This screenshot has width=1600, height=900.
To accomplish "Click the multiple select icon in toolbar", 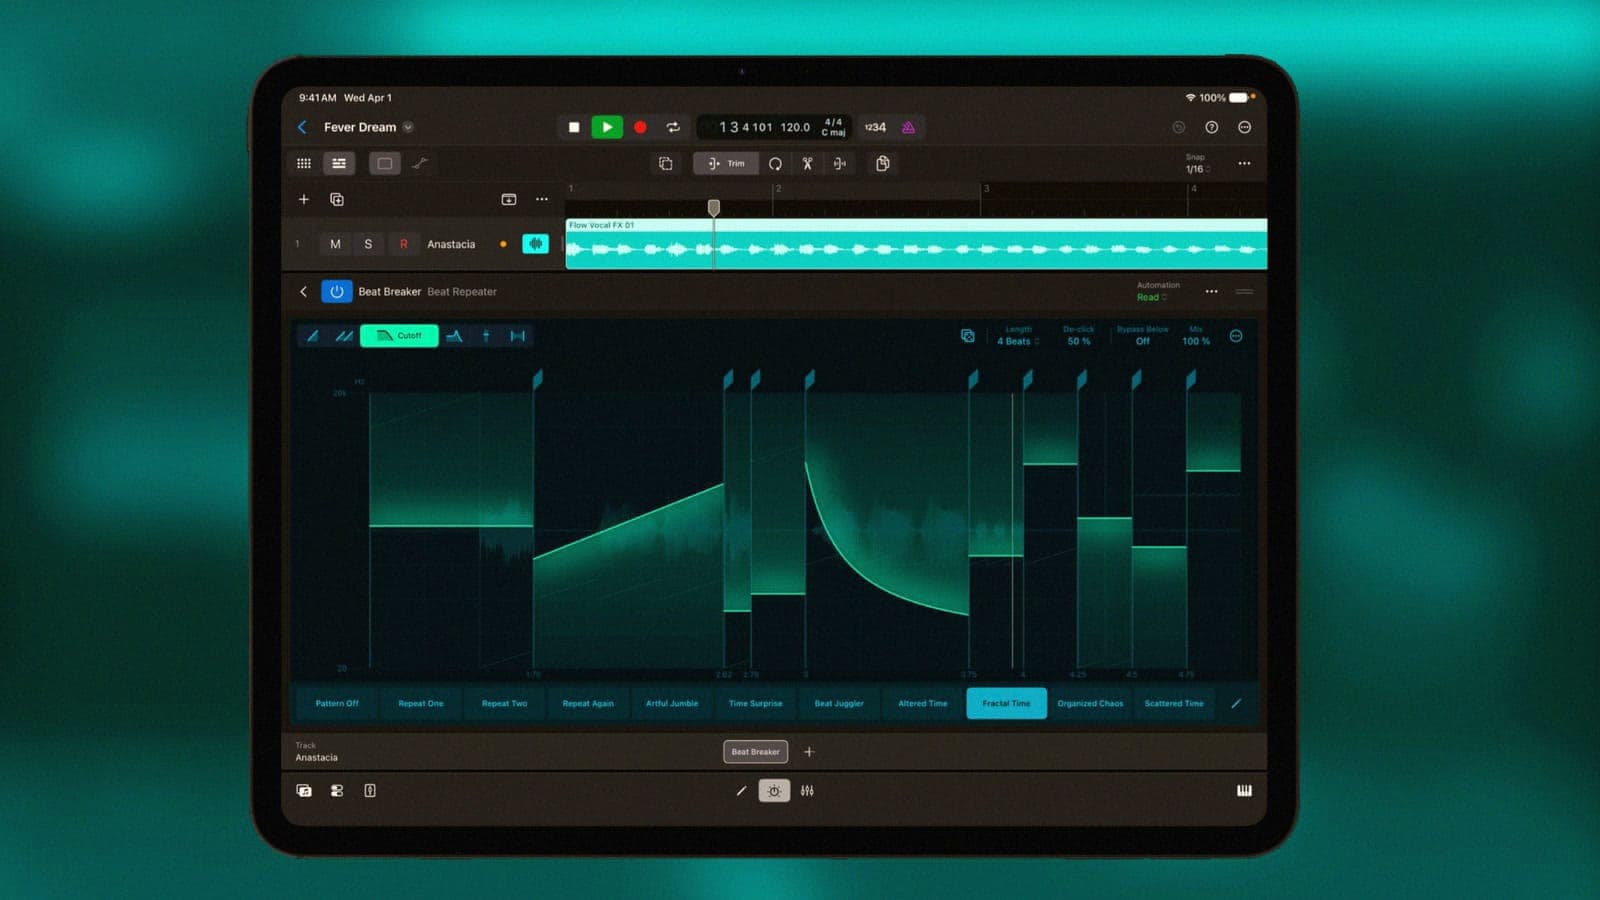I will [666, 163].
